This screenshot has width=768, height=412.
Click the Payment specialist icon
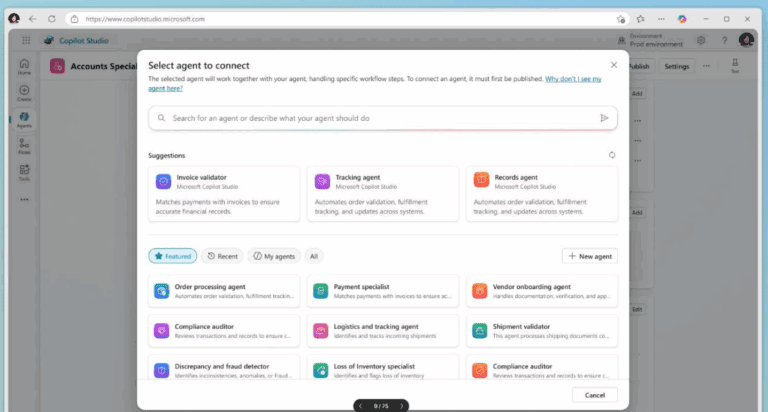point(320,291)
